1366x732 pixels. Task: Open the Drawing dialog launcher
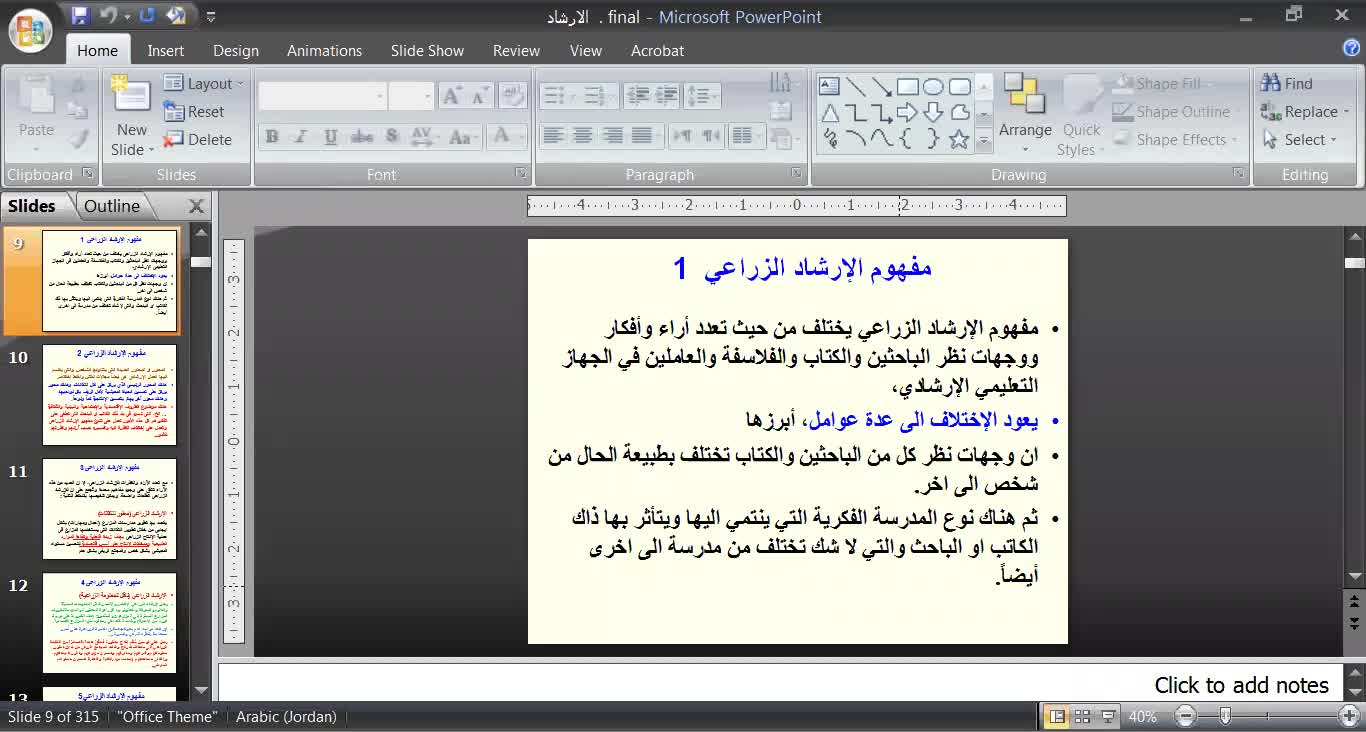(x=1238, y=174)
